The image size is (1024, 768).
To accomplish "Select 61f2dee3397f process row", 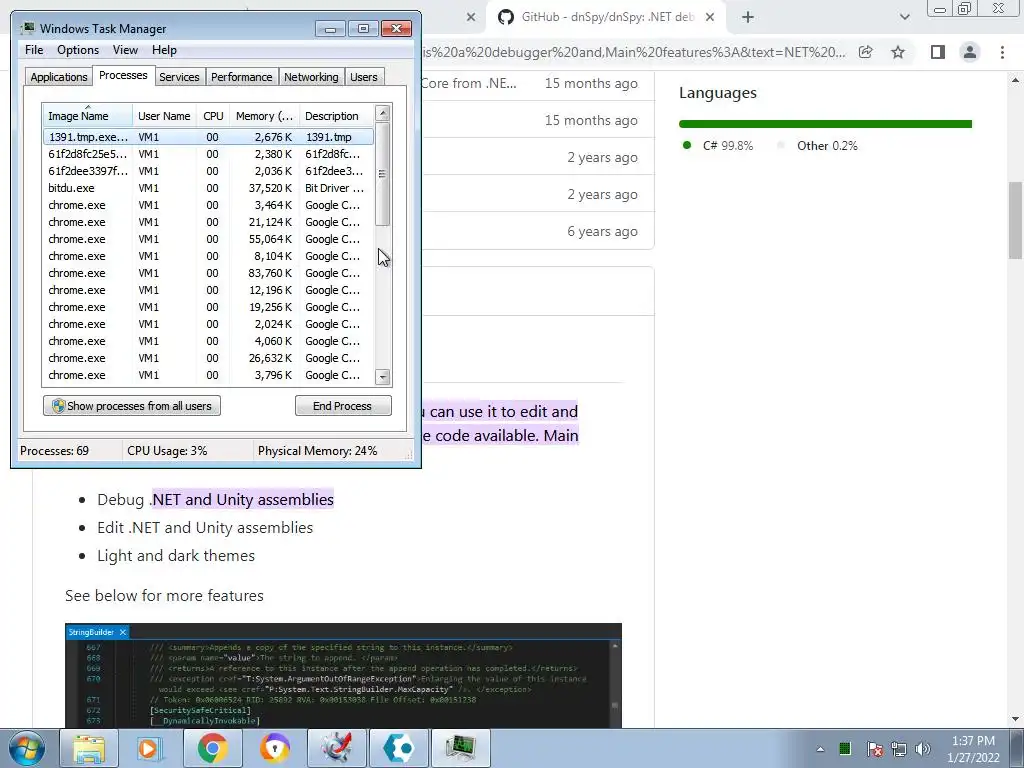I will (x=208, y=171).
